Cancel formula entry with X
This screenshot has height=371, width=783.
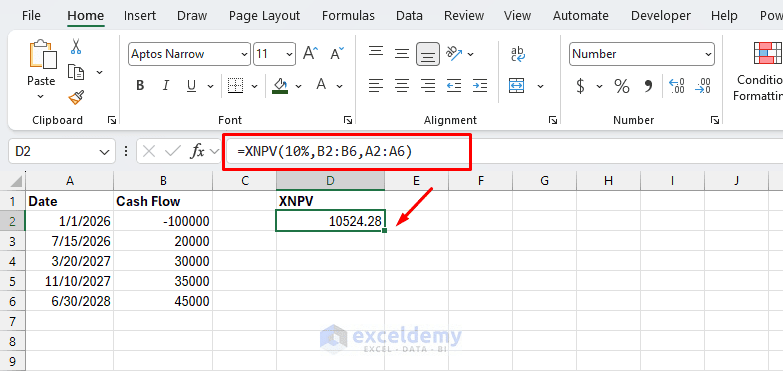(149, 151)
